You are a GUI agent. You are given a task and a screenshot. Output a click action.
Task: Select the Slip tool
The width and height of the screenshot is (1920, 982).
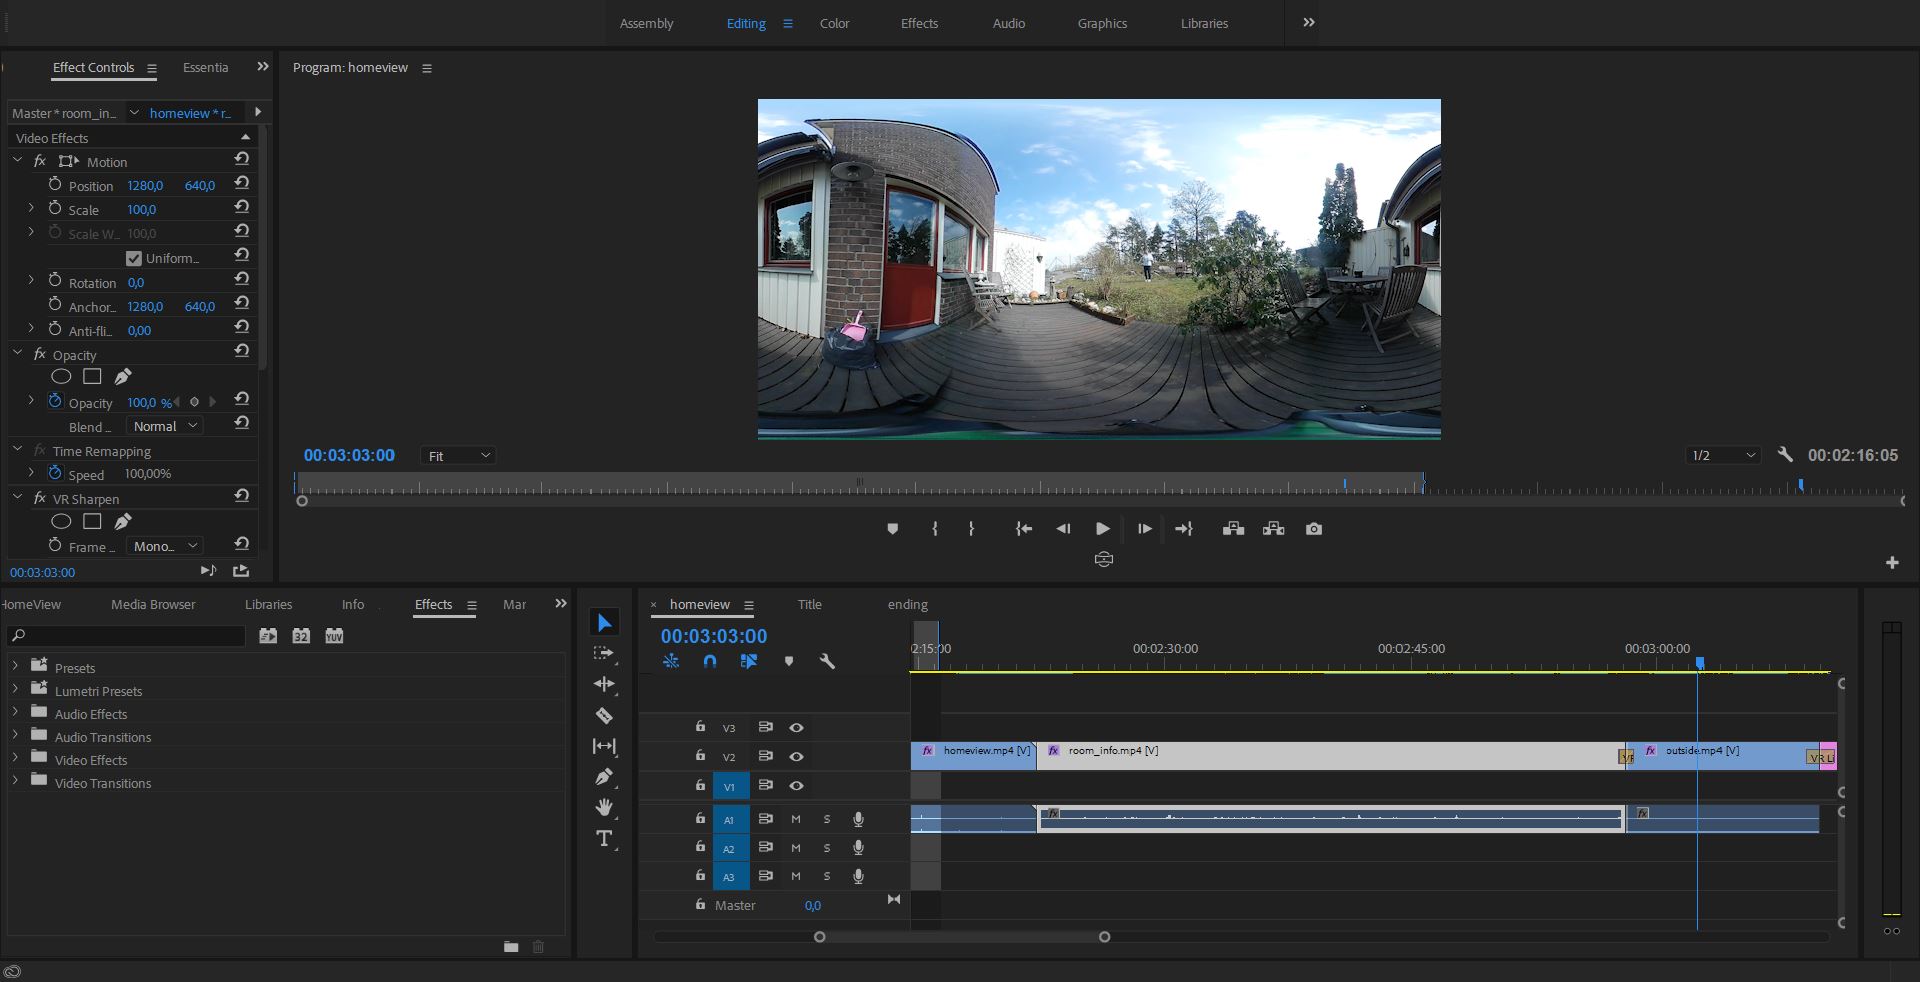click(604, 746)
